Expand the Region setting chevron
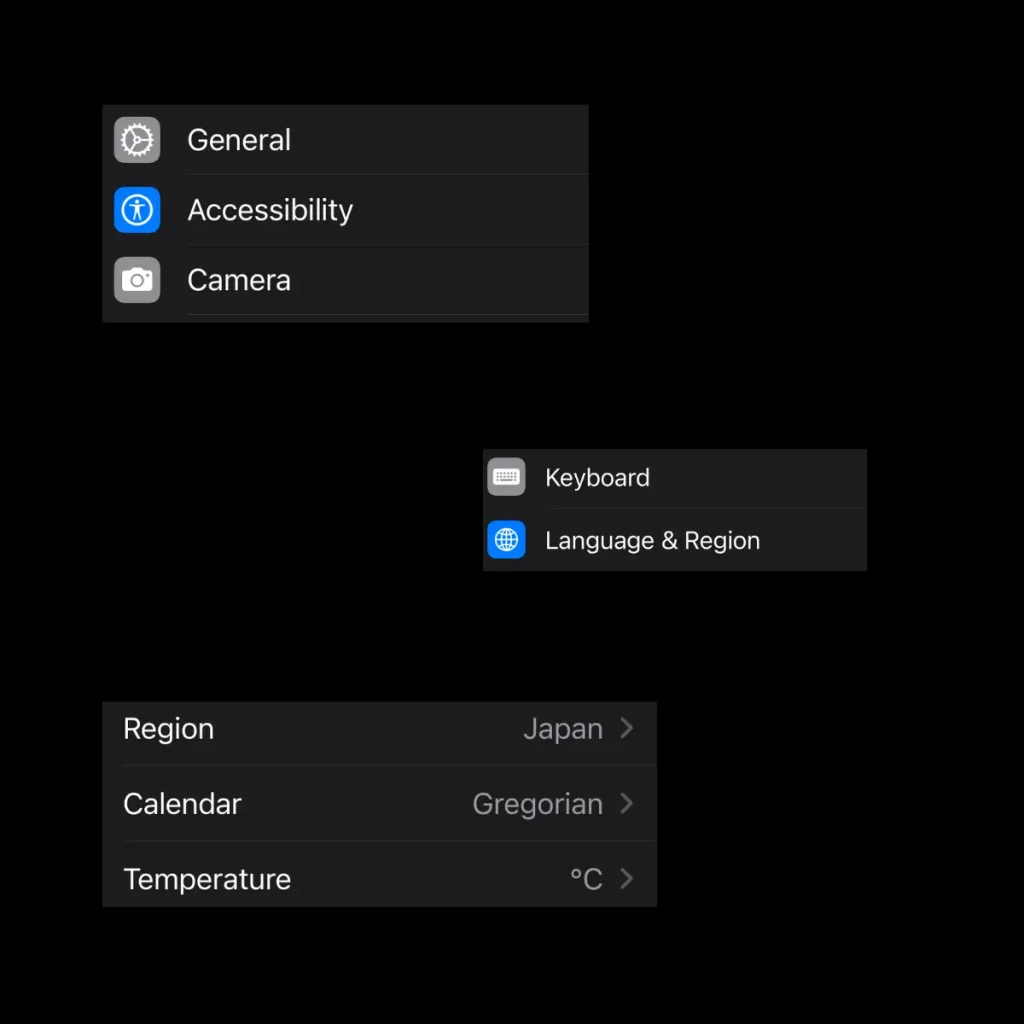 pyautogui.click(x=628, y=729)
